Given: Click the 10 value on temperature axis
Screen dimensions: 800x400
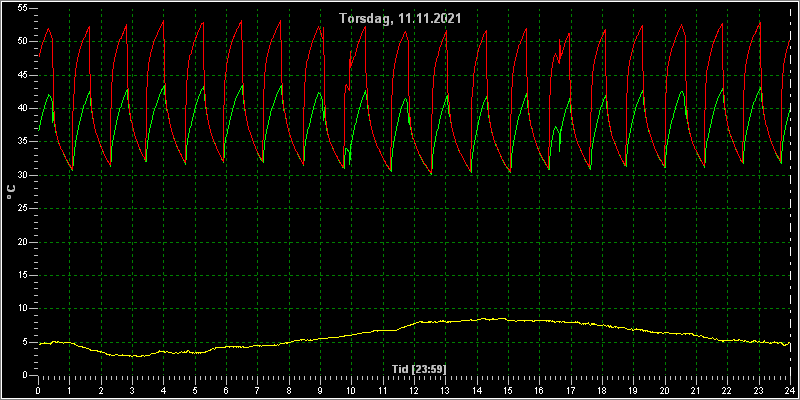Looking at the screenshot, I should coord(23,308).
